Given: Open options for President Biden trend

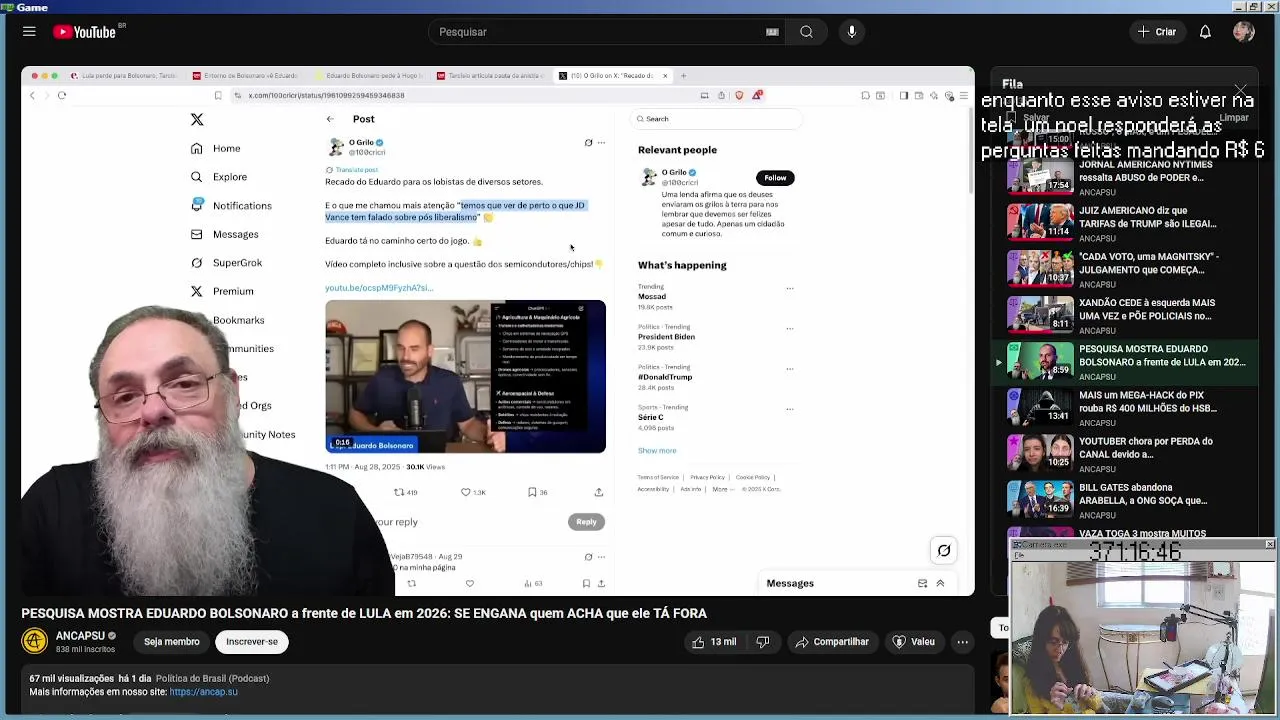Looking at the screenshot, I should (x=789, y=329).
